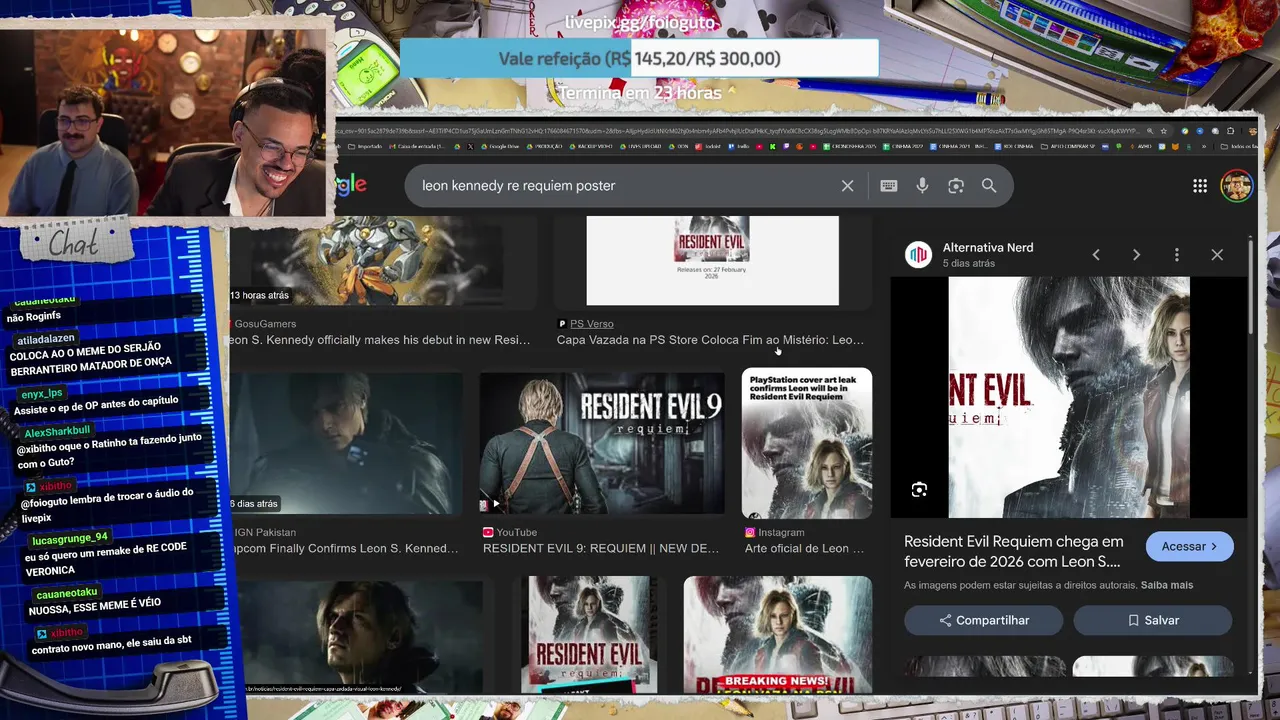Open the YouTube RESIDENT EVIL 9: REQUIEM result title
This screenshot has width=1280, height=720.
pyautogui.click(x=601, y=548)
